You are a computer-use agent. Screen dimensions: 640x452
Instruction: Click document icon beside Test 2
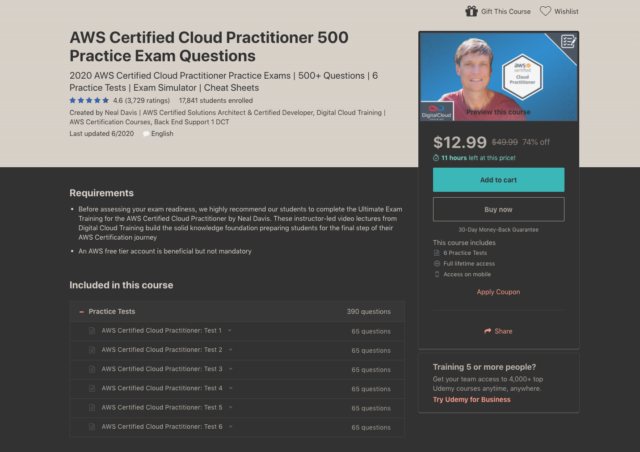click(x=92, y=350)
